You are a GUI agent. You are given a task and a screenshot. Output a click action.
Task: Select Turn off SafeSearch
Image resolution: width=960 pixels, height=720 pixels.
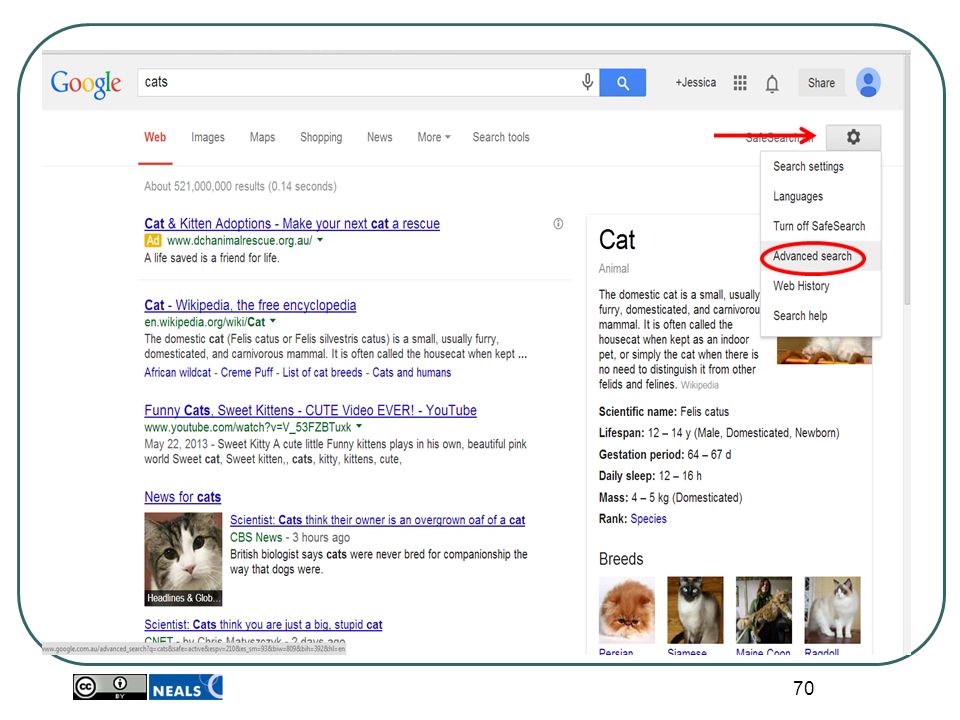click(x=820, y=226)
